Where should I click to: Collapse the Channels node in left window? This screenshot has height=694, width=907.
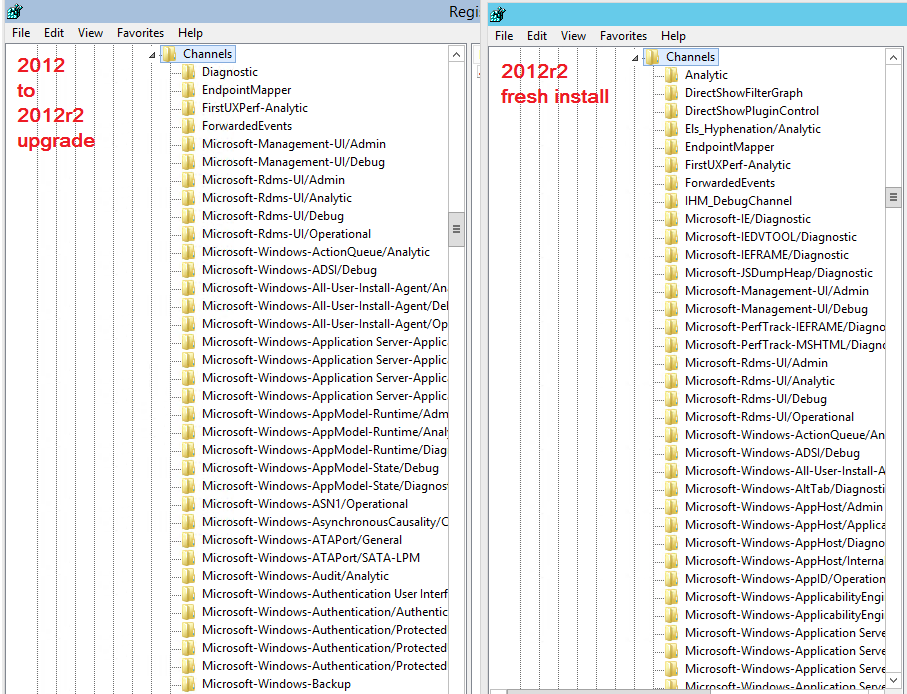(152, 55)
